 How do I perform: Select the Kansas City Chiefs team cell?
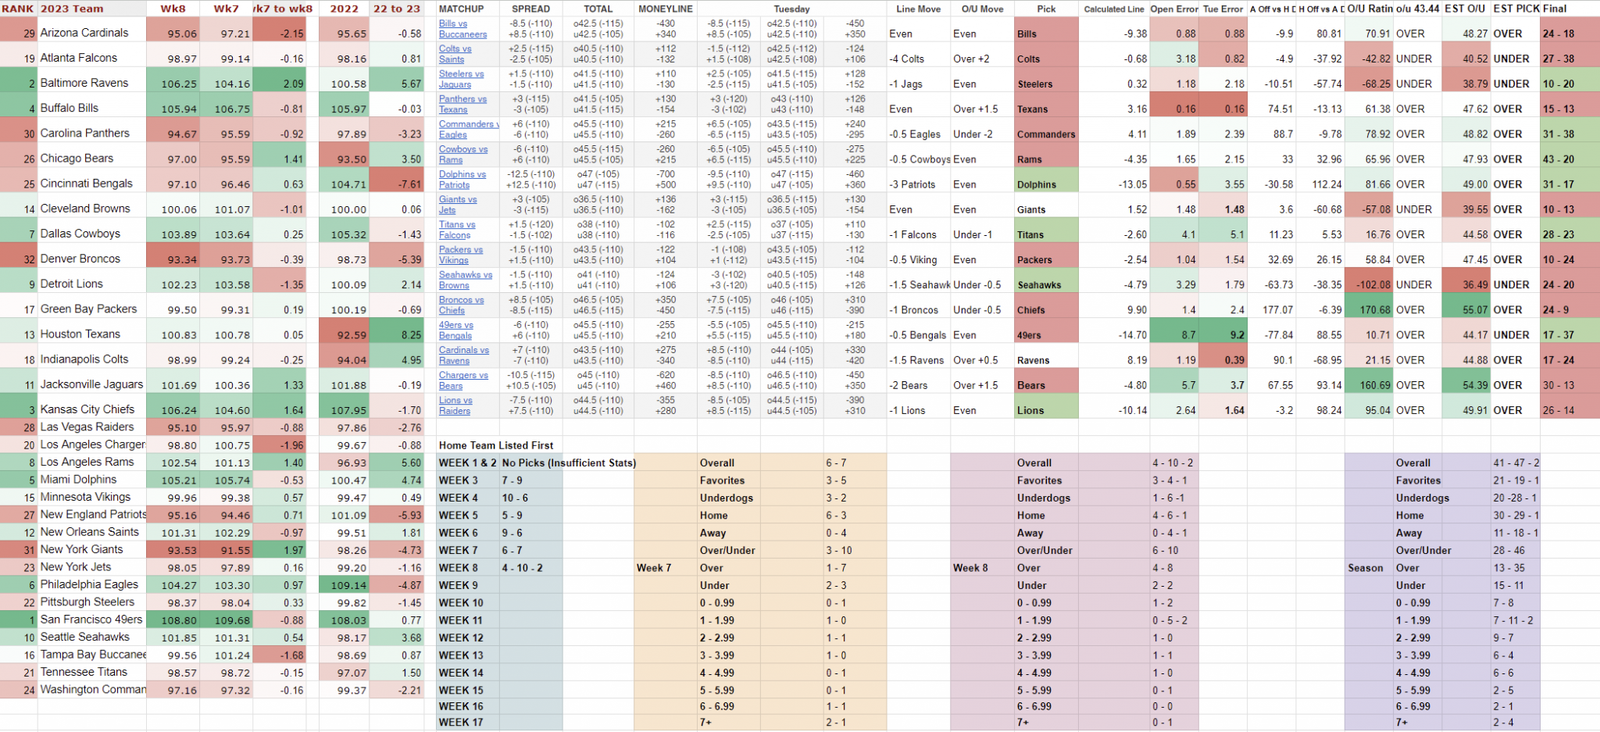[x=87, y=409]
